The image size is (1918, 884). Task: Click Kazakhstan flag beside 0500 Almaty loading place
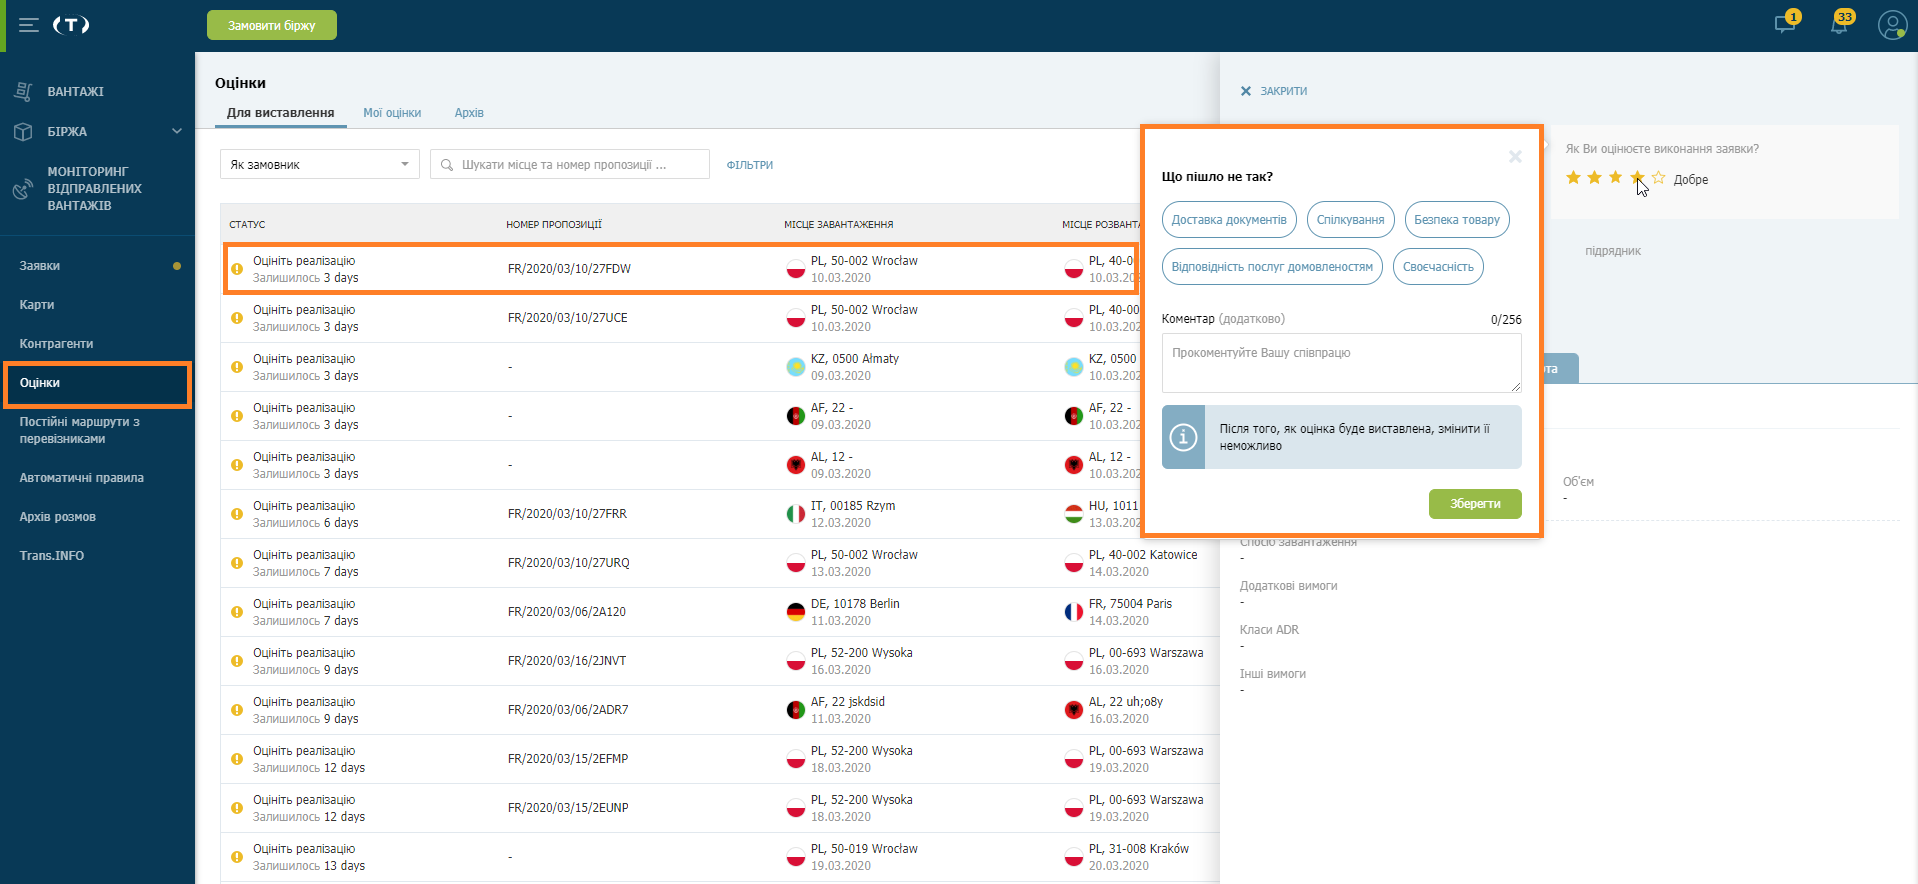click(x=796, y=367)
